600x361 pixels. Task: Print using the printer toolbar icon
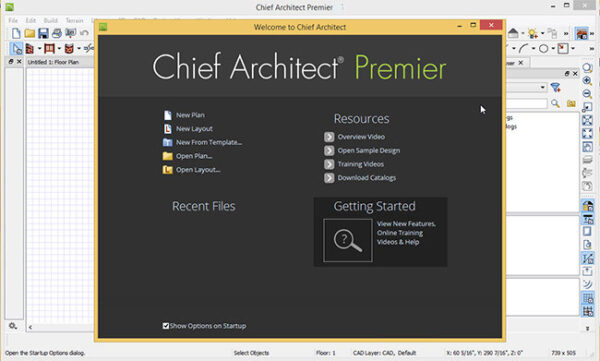57,33
